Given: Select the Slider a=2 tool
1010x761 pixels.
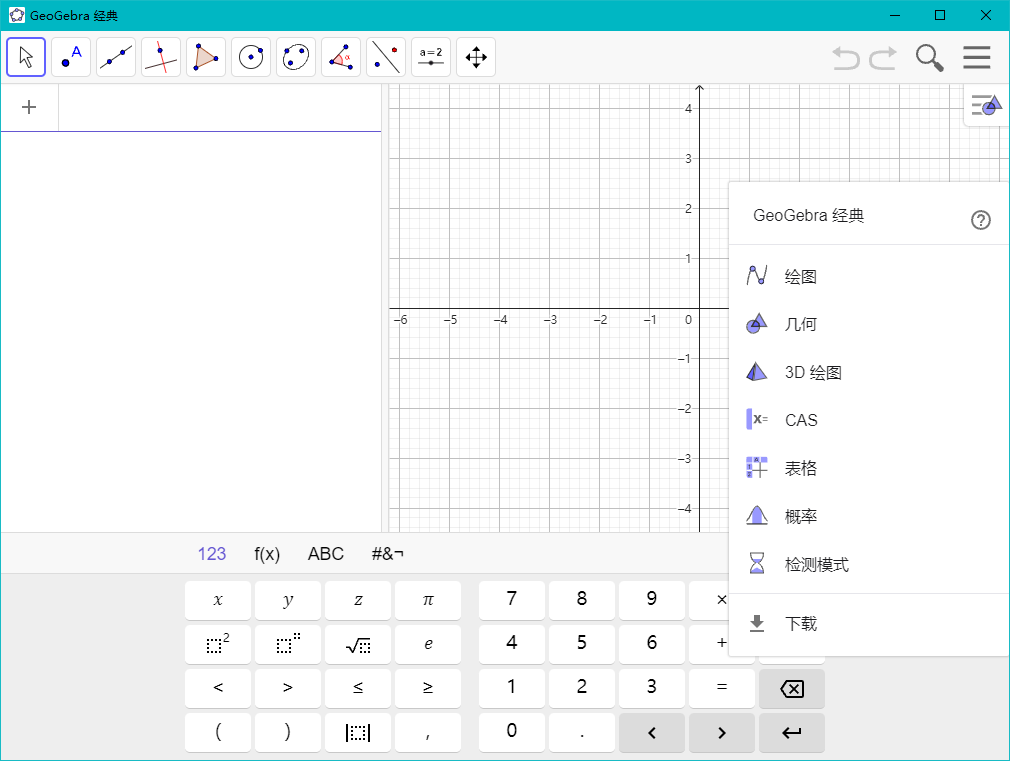Looking at the screenshot, I should (x=431, y=57).
